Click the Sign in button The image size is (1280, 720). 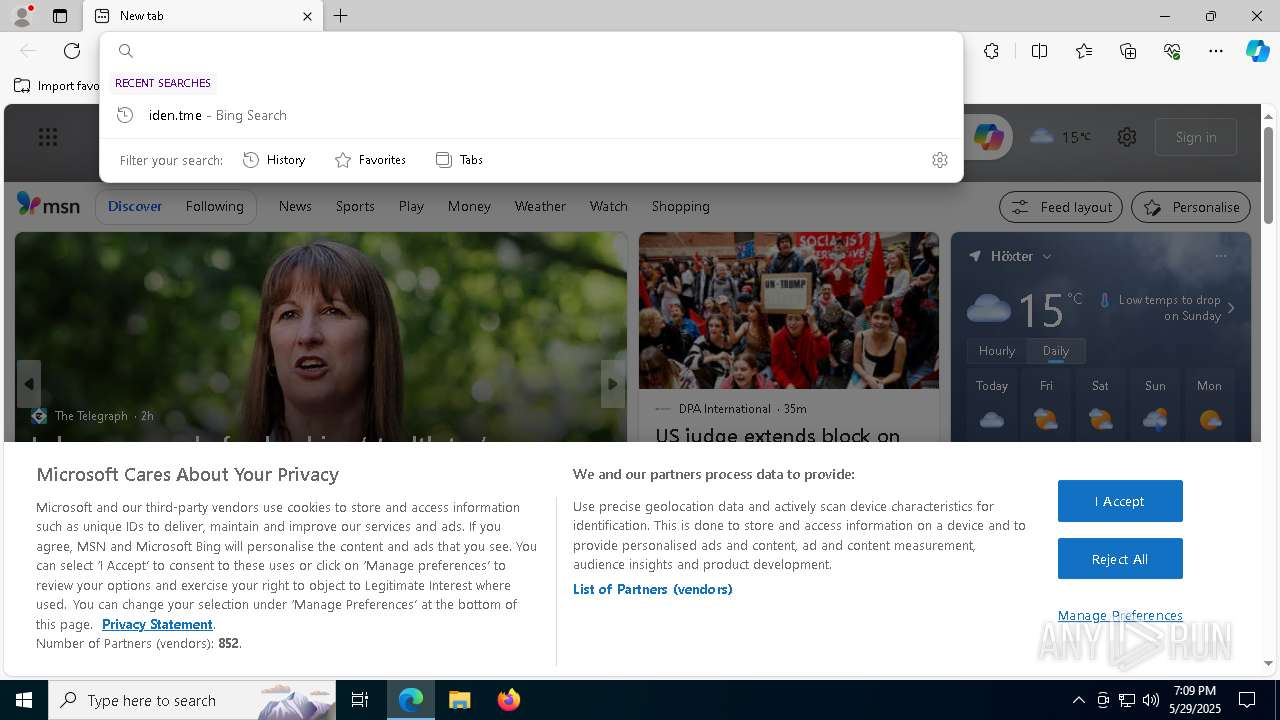1196,137
